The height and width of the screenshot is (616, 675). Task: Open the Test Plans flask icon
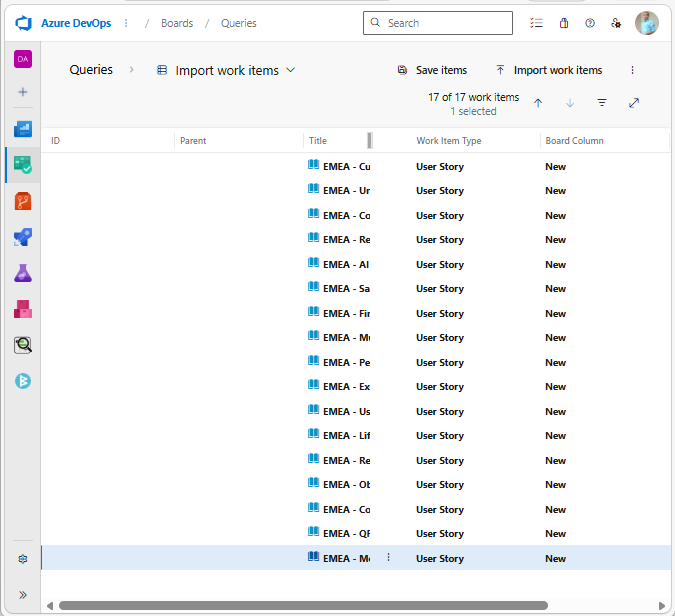[x=23, y=273]
